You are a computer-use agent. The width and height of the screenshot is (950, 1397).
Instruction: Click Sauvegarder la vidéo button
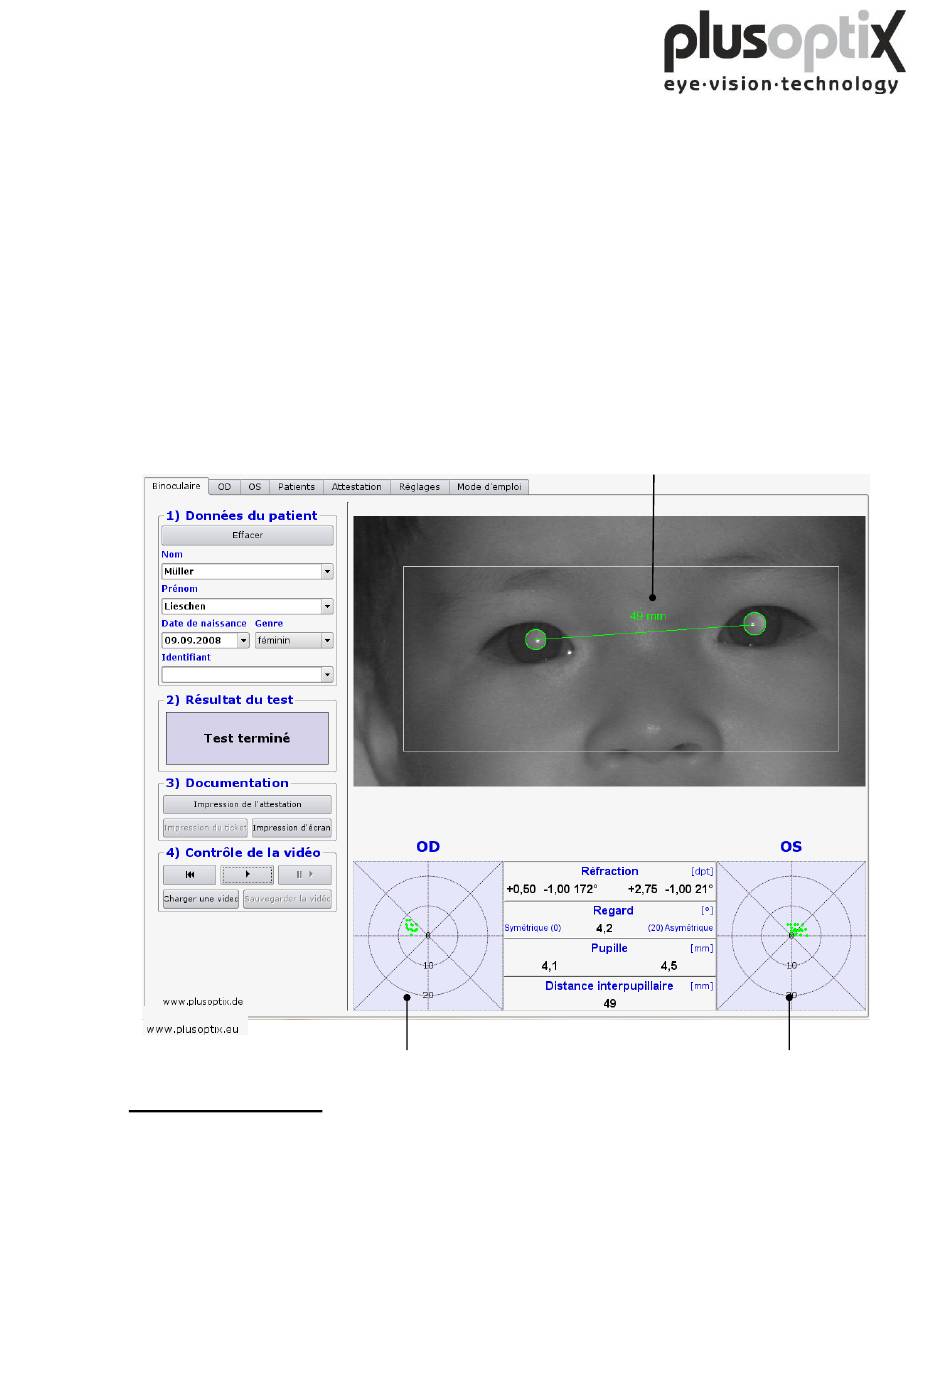[287, 899]
